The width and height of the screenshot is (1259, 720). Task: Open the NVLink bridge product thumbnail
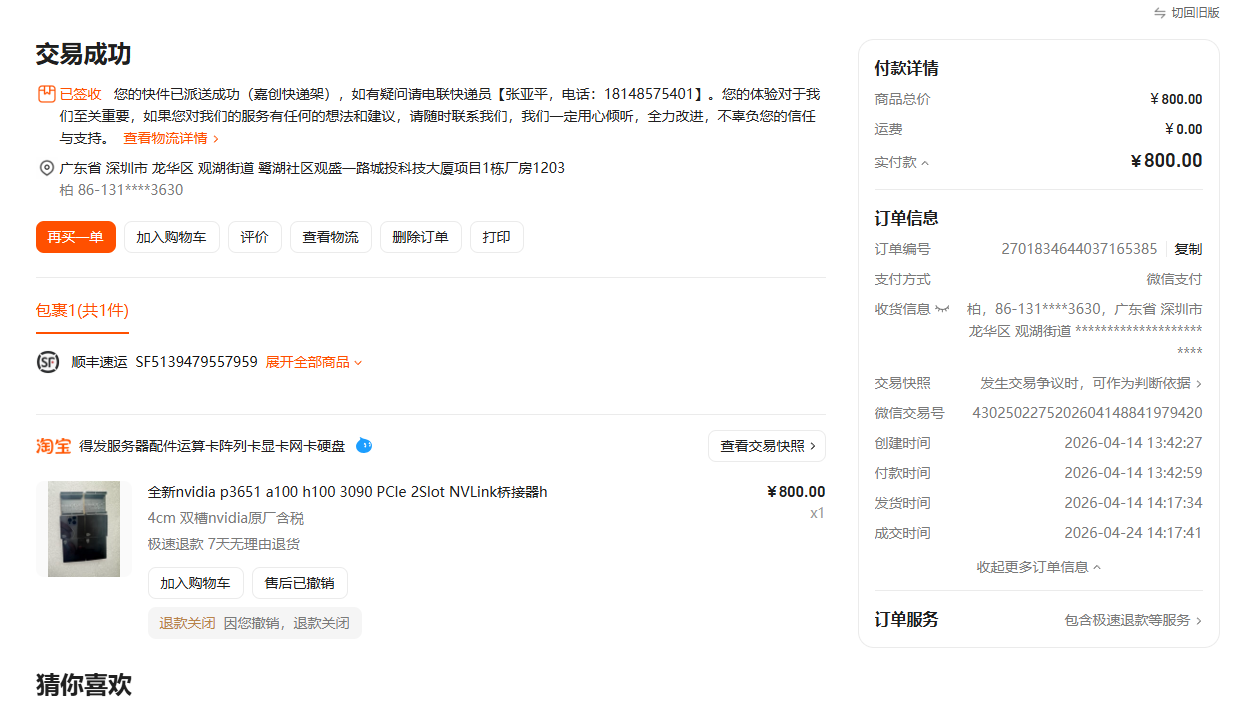tap(84, 529)
